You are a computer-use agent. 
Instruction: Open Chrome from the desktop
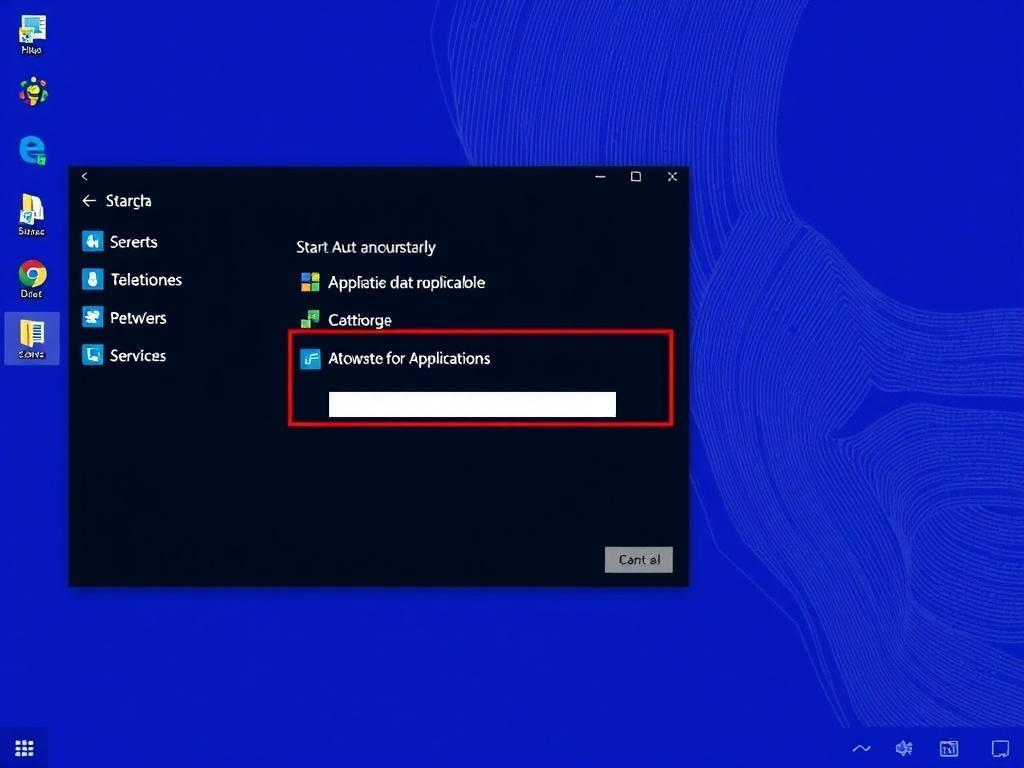pyautogui.click(x=32, y=274)
